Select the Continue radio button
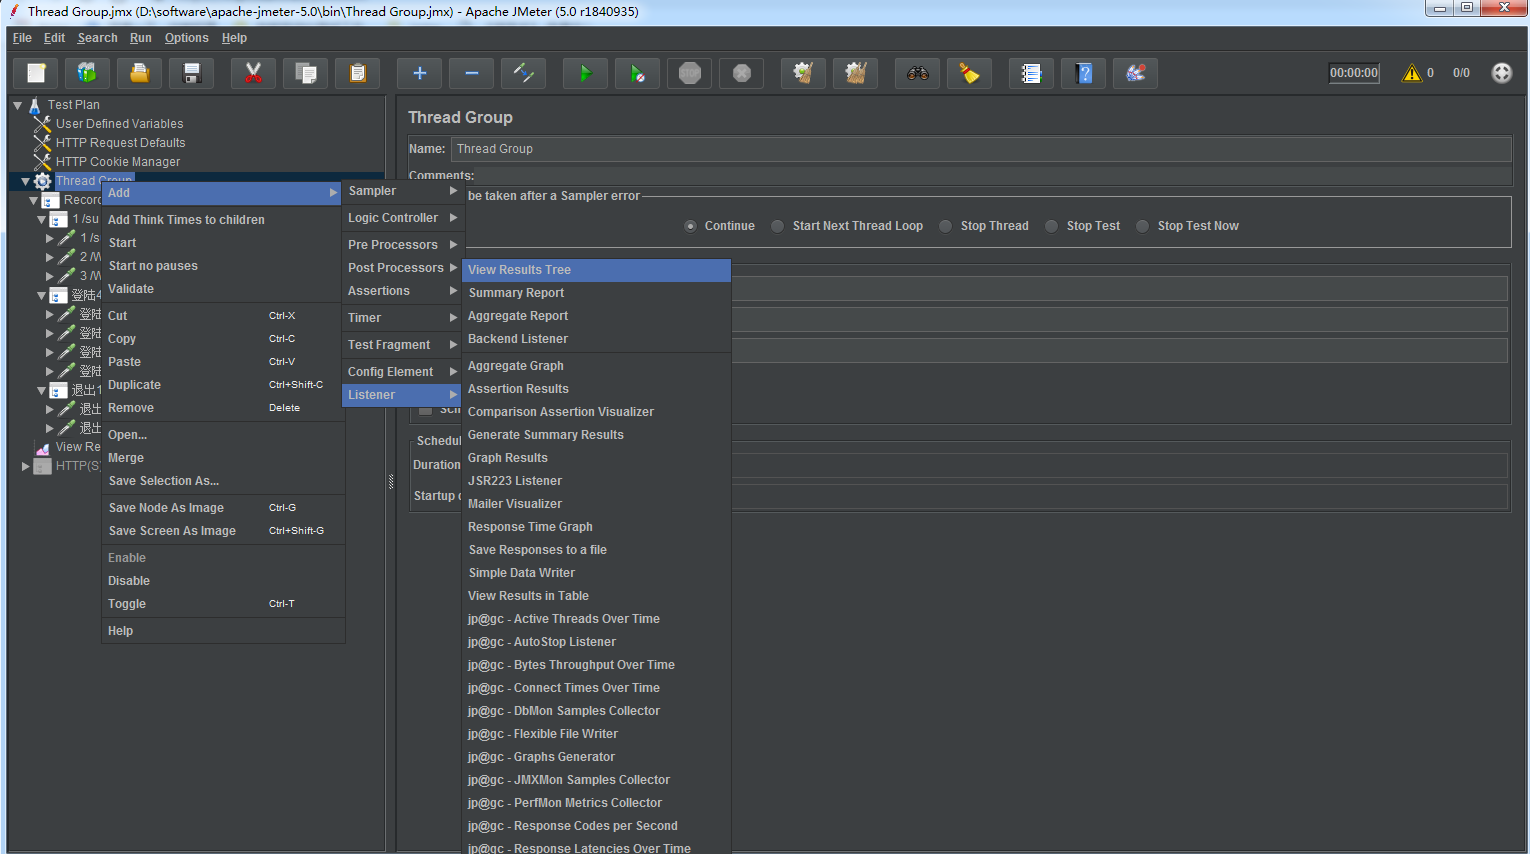 [x=690, y=226]
